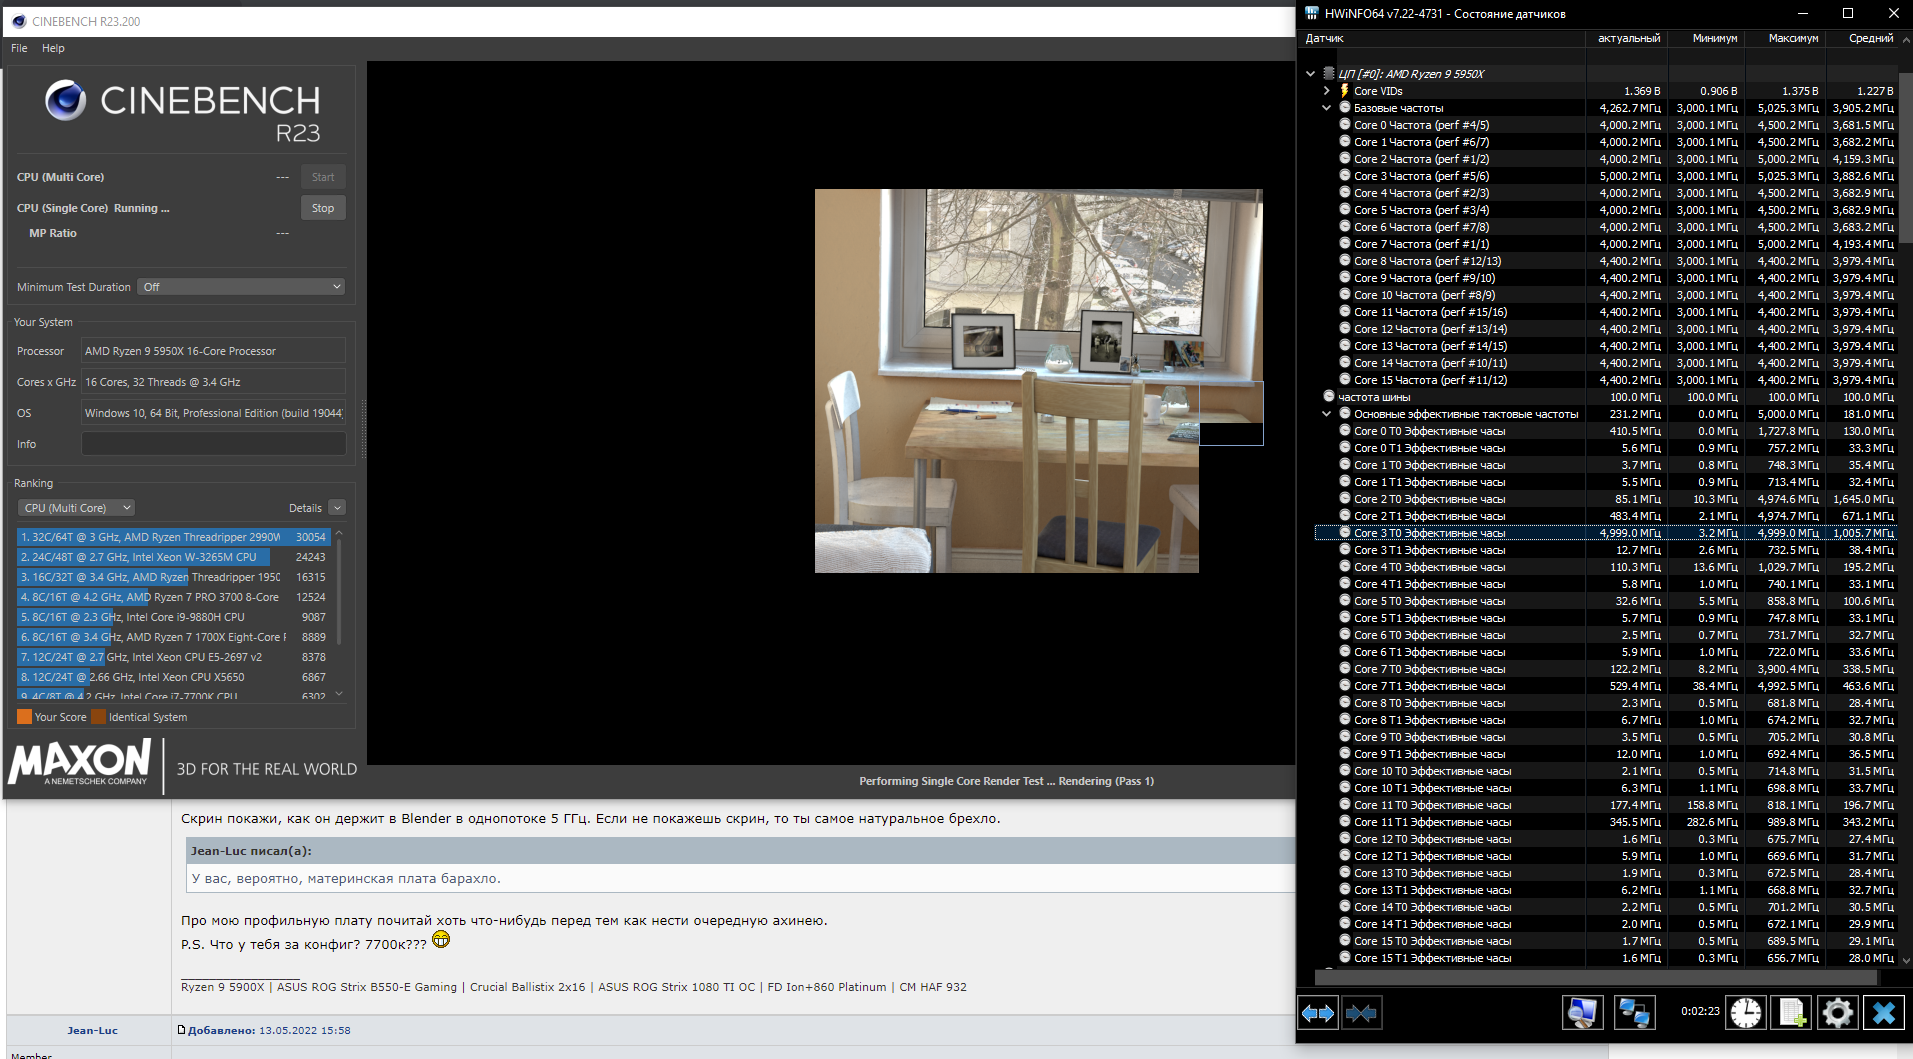This screenshot has height=1059, width=1913.
Task: Click the clock icon beside частота шины
Action: [x=1329, y=396]
